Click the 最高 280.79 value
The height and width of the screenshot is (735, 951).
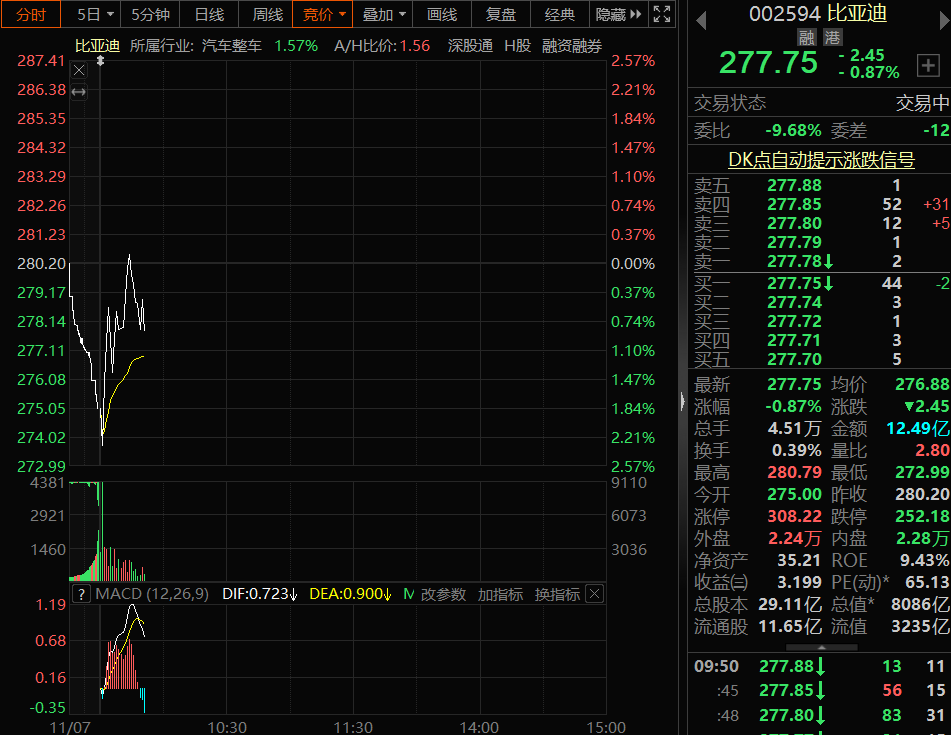[795, 472]
